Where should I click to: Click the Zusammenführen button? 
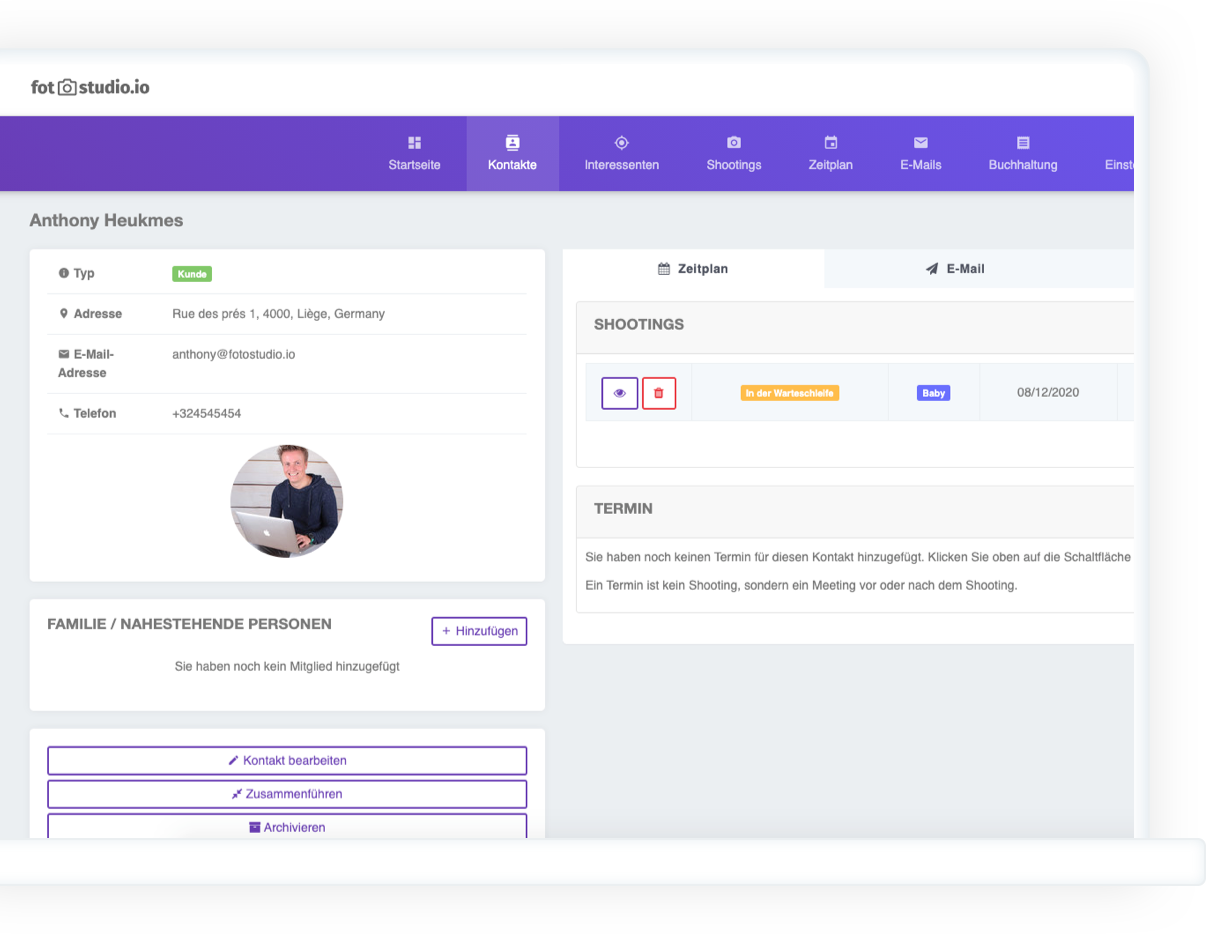coord(287,794)
